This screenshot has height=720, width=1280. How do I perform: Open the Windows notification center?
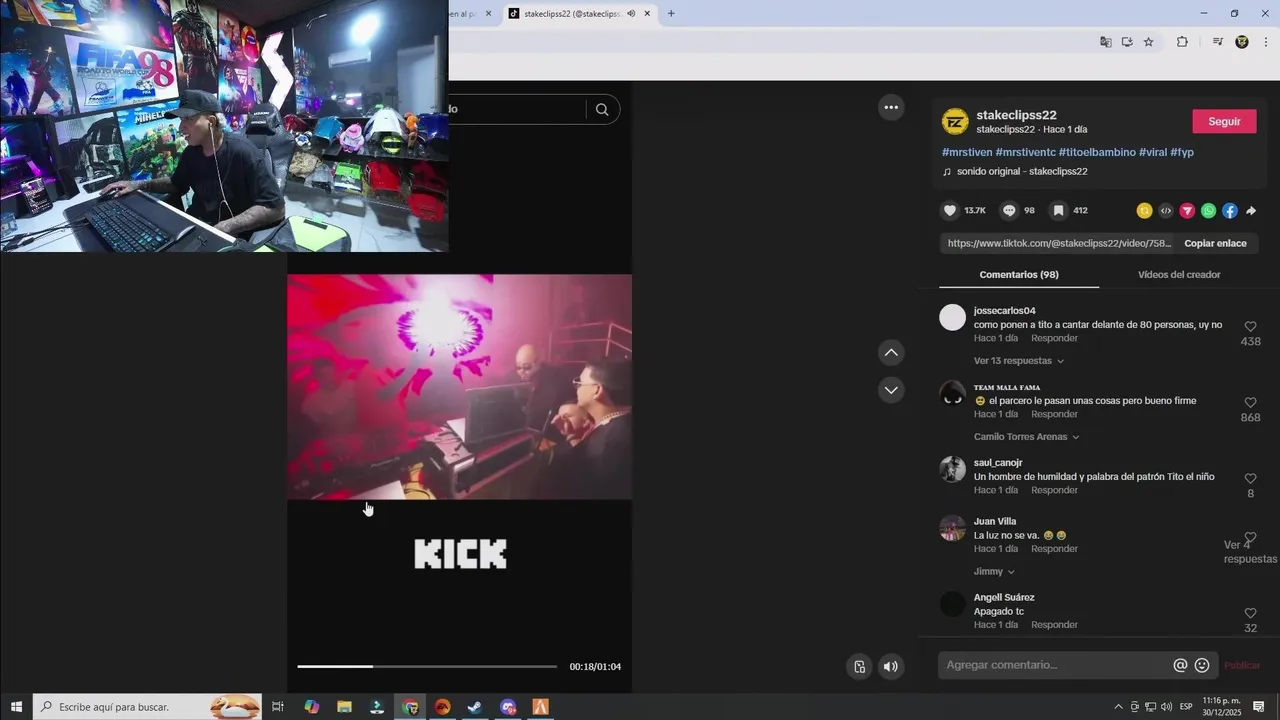tap(1259, 707)
